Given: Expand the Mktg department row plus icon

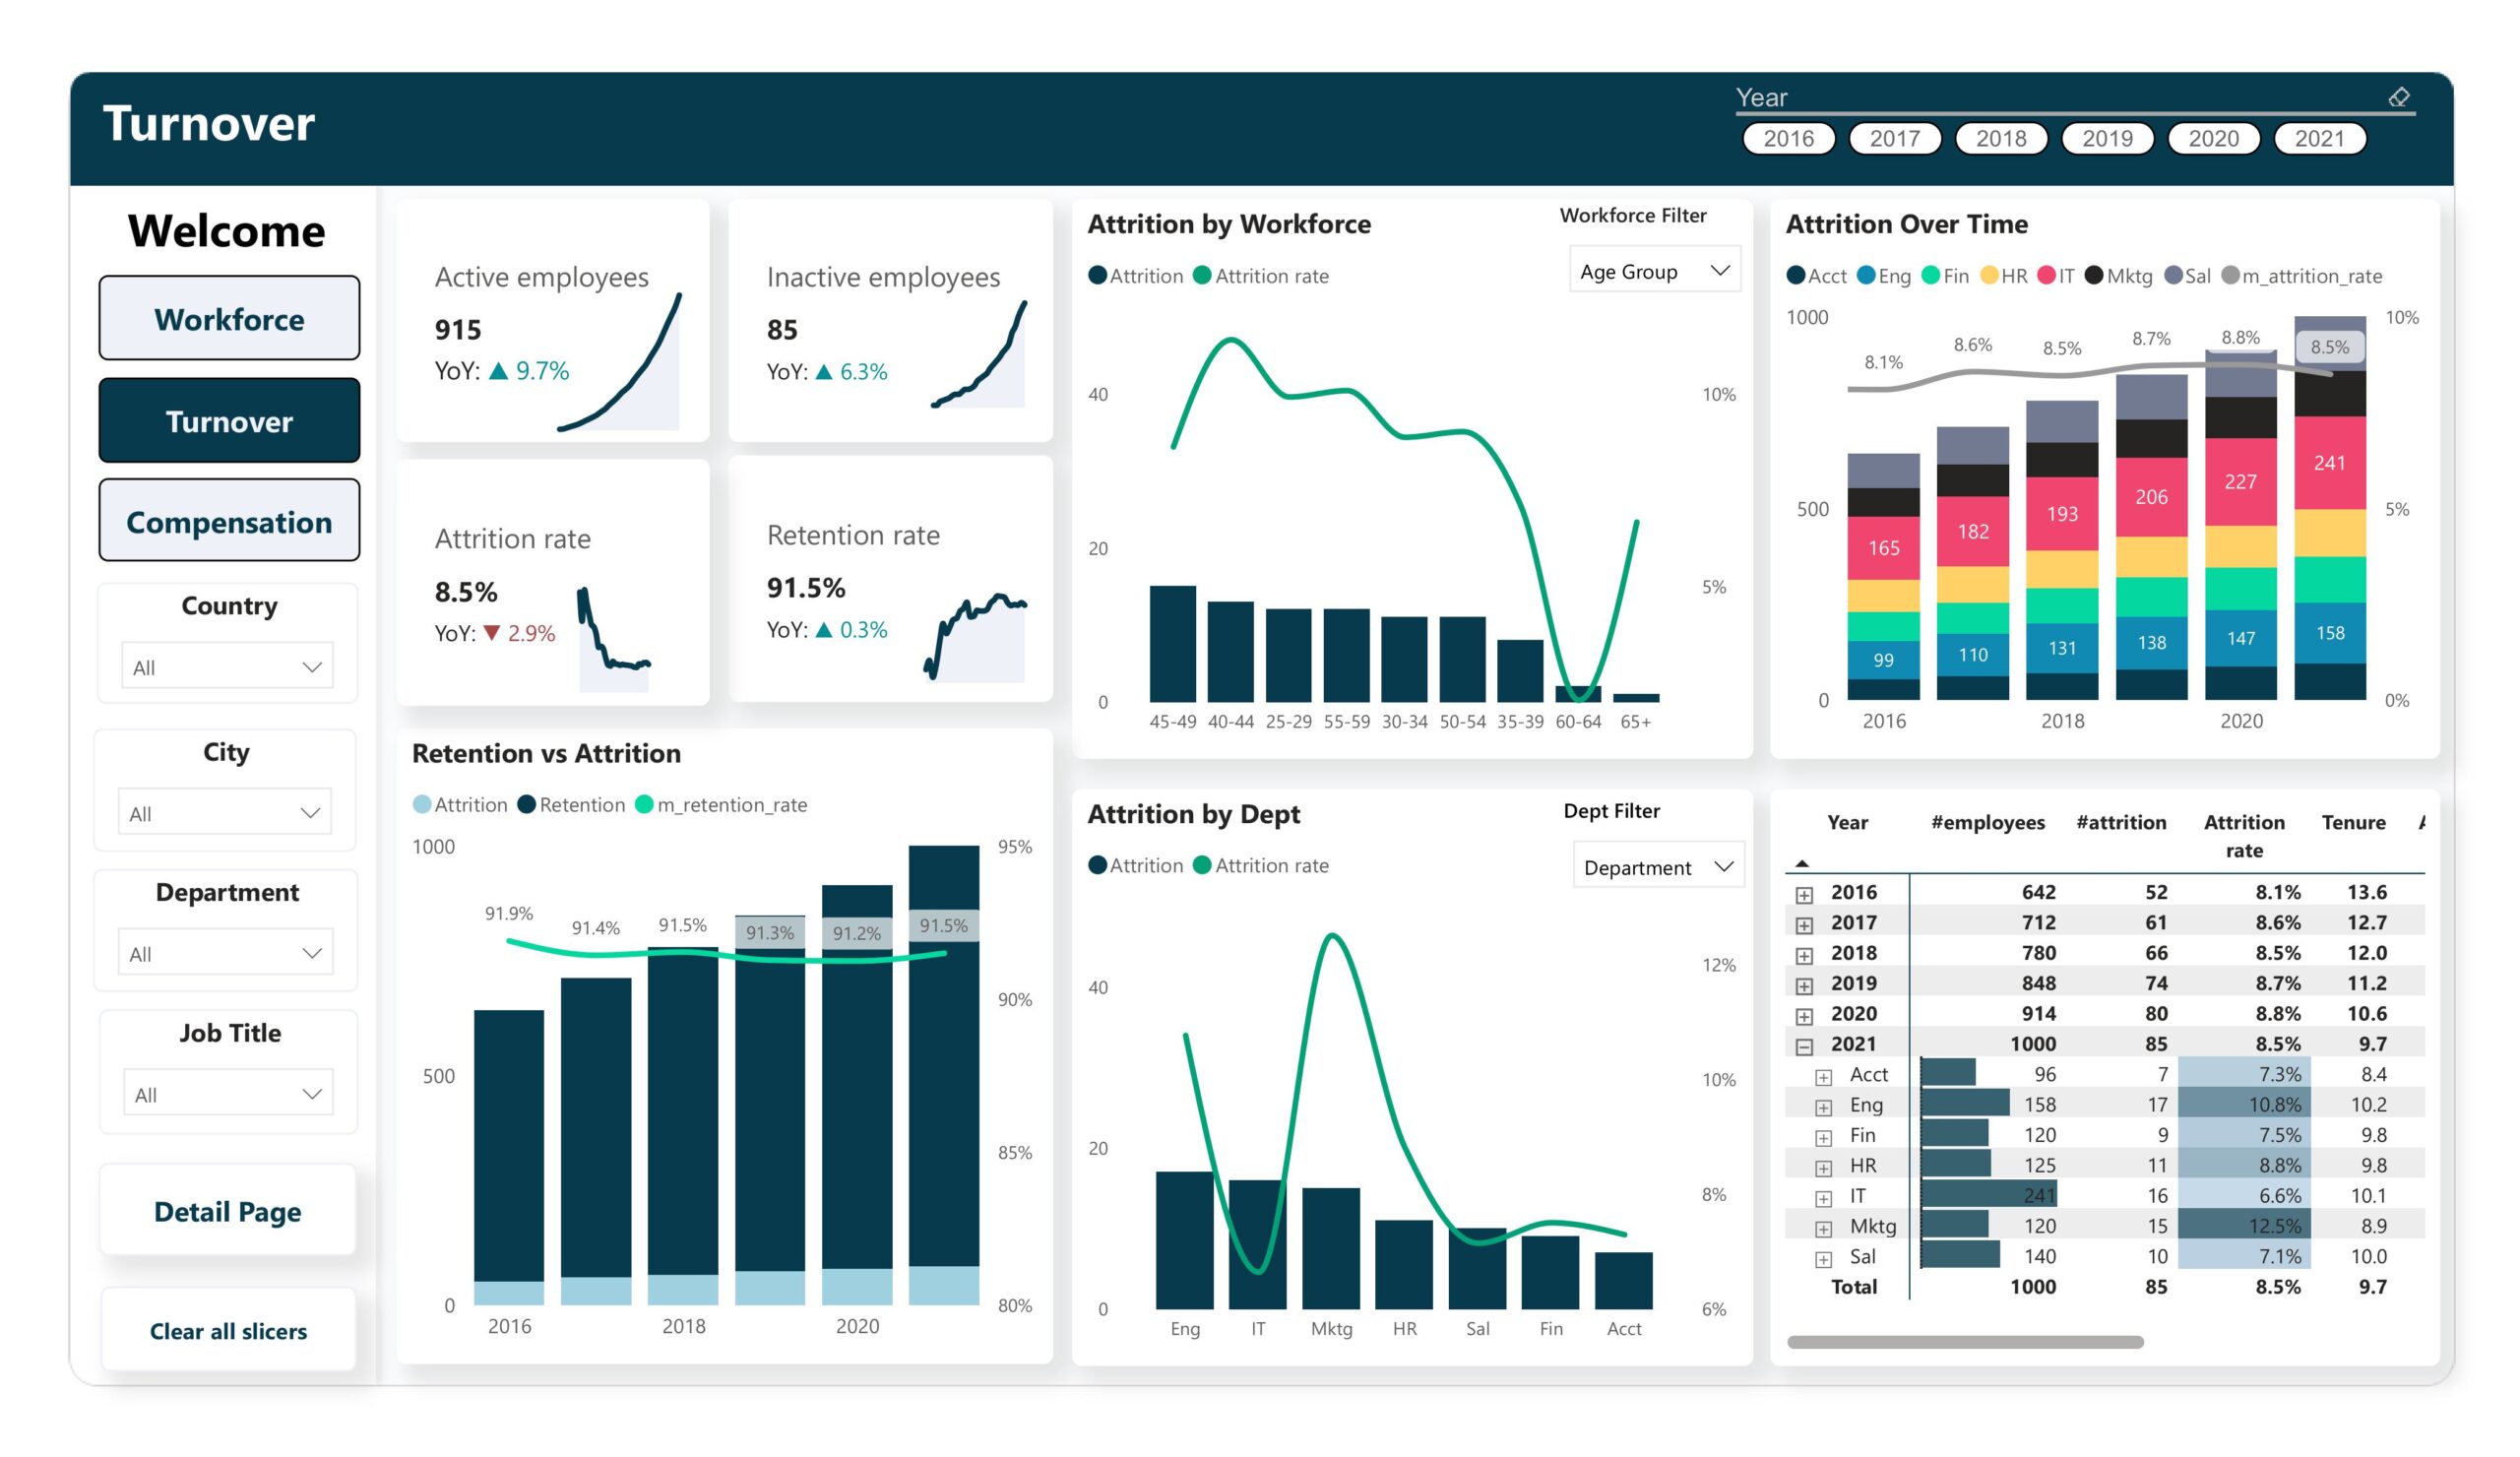Looking at the screenshot, I should 1823,1228.
